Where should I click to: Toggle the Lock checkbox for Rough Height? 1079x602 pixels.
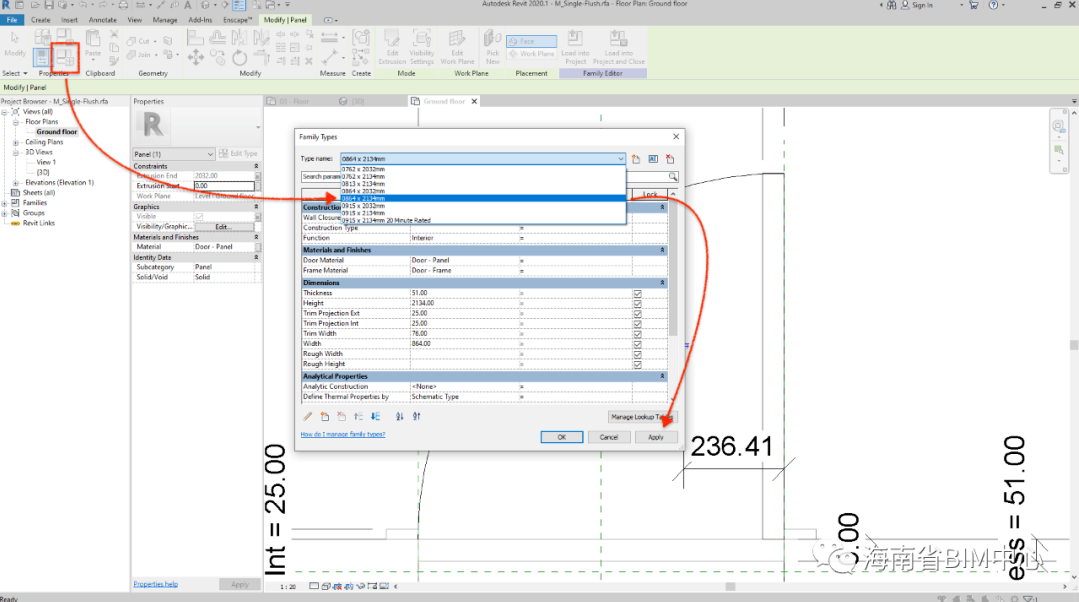[637, 364]
